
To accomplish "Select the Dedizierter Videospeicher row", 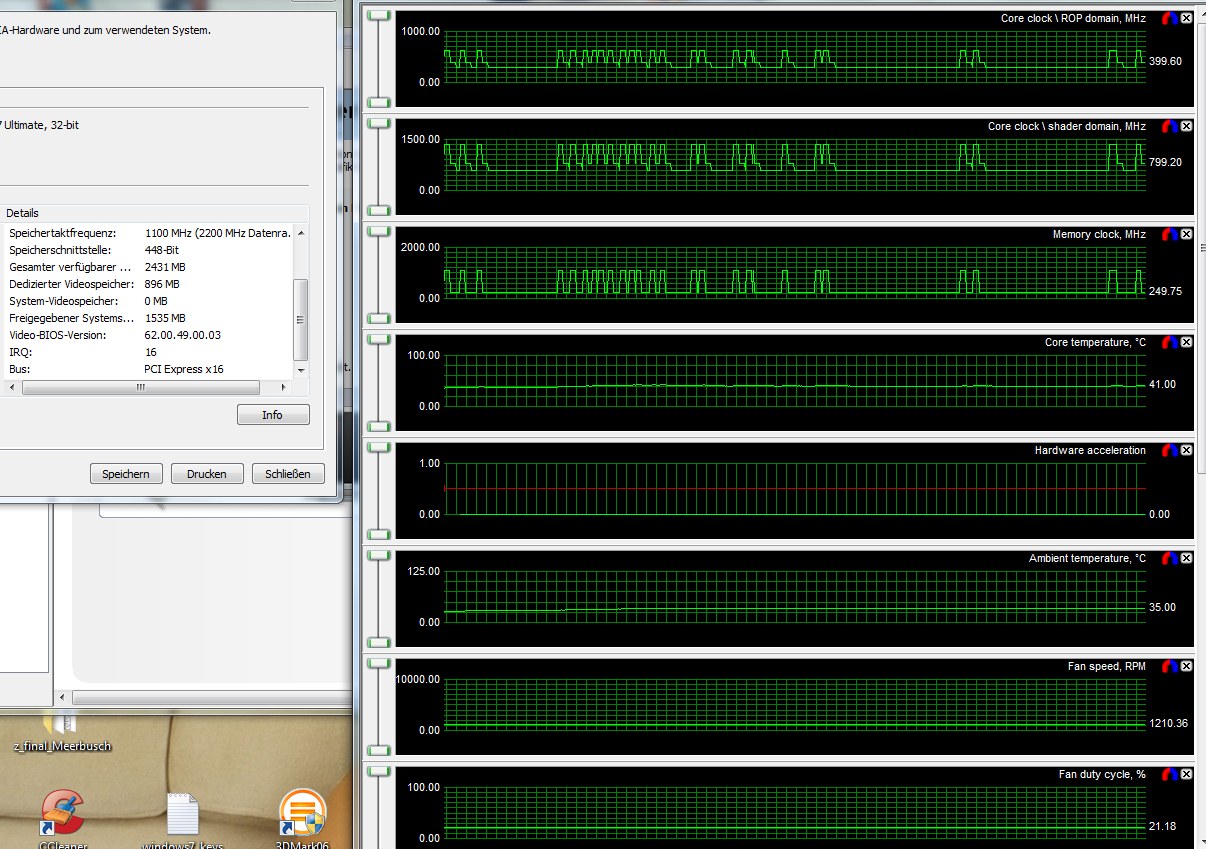I will [147, 284].
